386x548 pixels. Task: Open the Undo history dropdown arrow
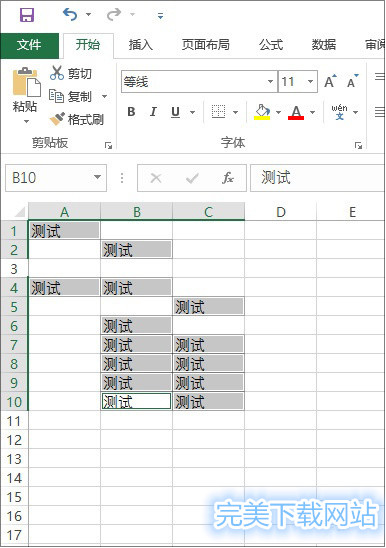(x=88, y=15)
